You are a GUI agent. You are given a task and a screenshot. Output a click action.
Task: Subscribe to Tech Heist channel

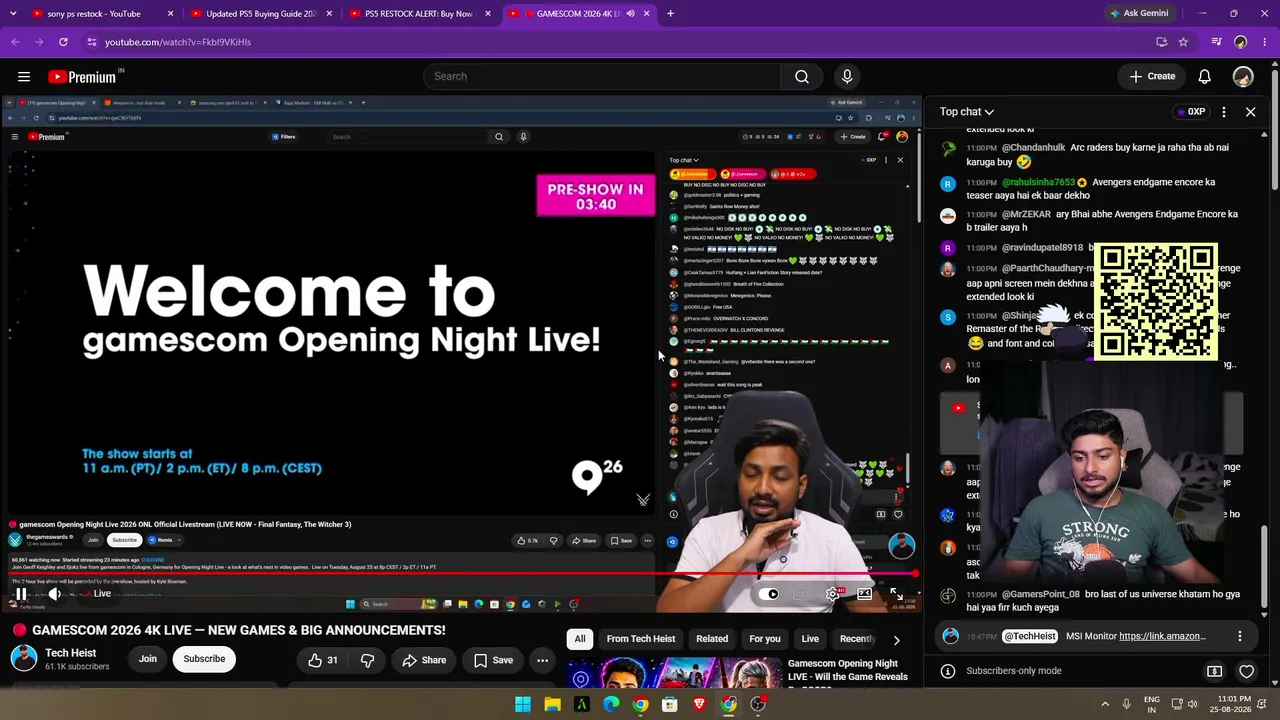point(204,659)
